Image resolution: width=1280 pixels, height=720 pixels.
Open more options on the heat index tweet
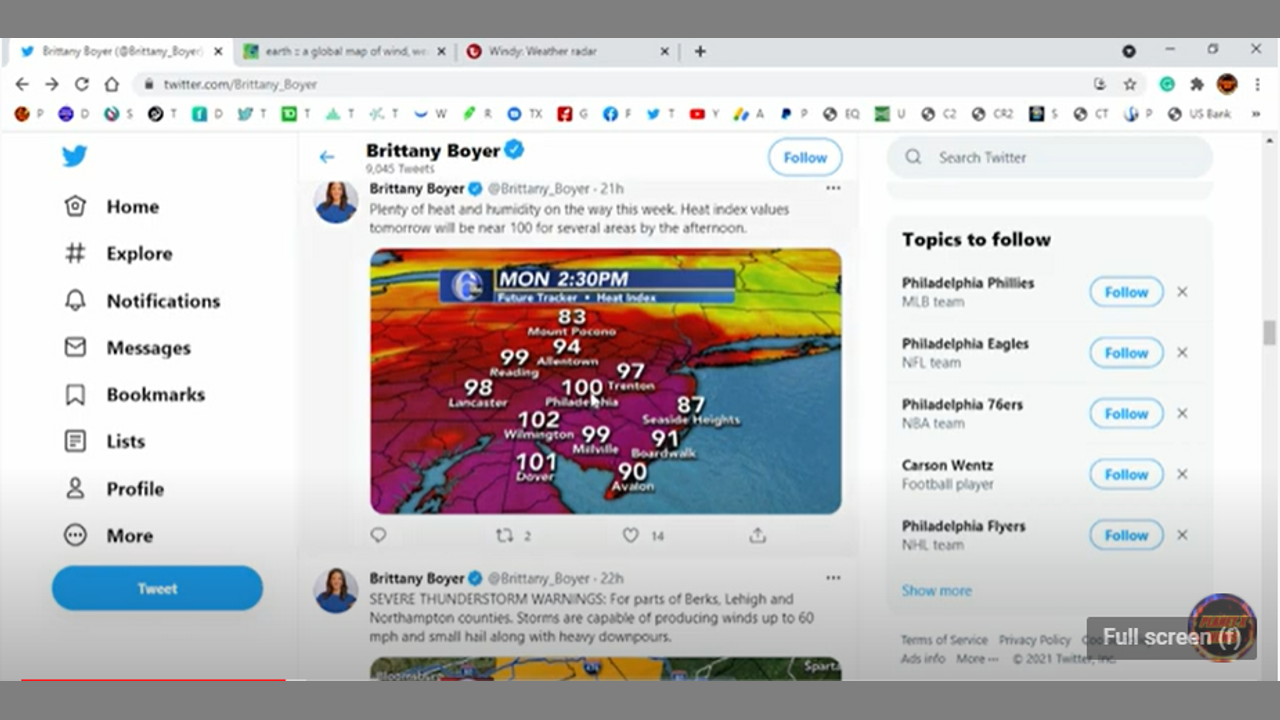(833, 188)
